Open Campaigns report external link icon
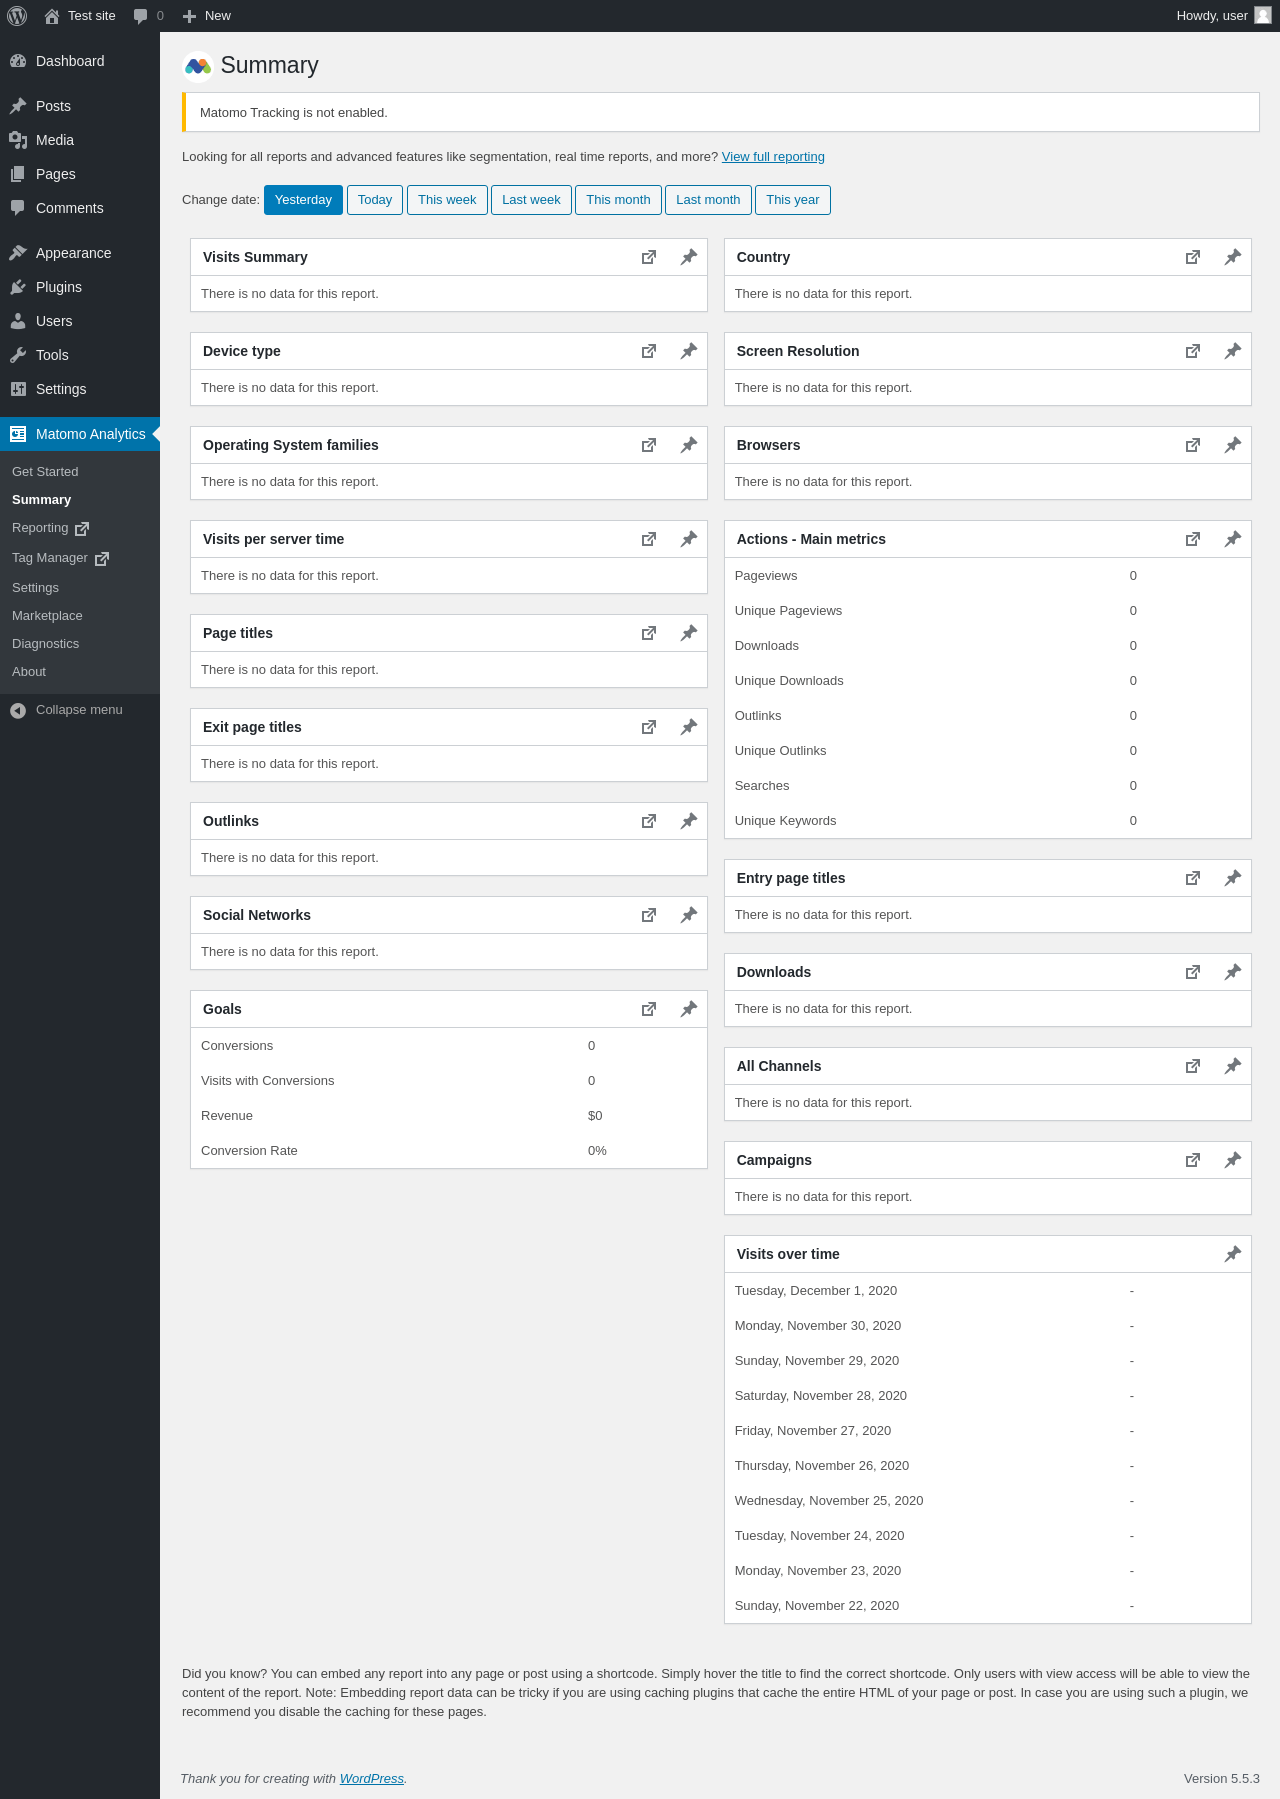This screenshot has width=1280, height=1799. click(x=1193, y=1160)
